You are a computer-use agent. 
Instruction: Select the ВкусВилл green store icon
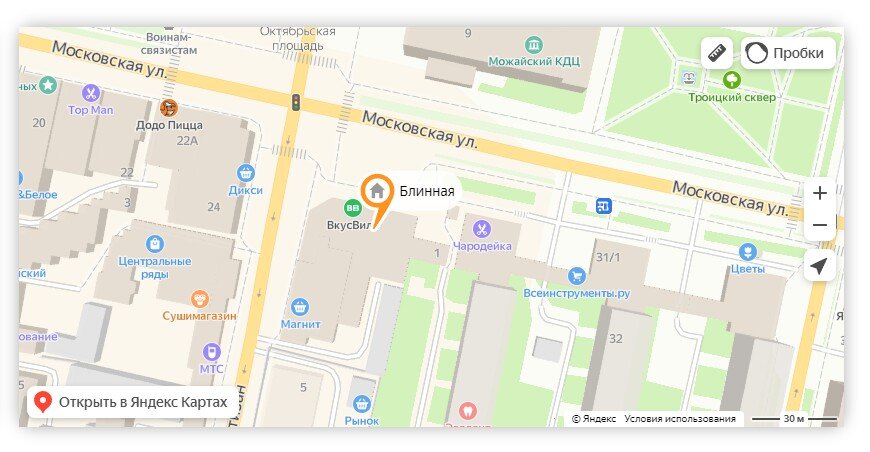(x=352, y=209)
